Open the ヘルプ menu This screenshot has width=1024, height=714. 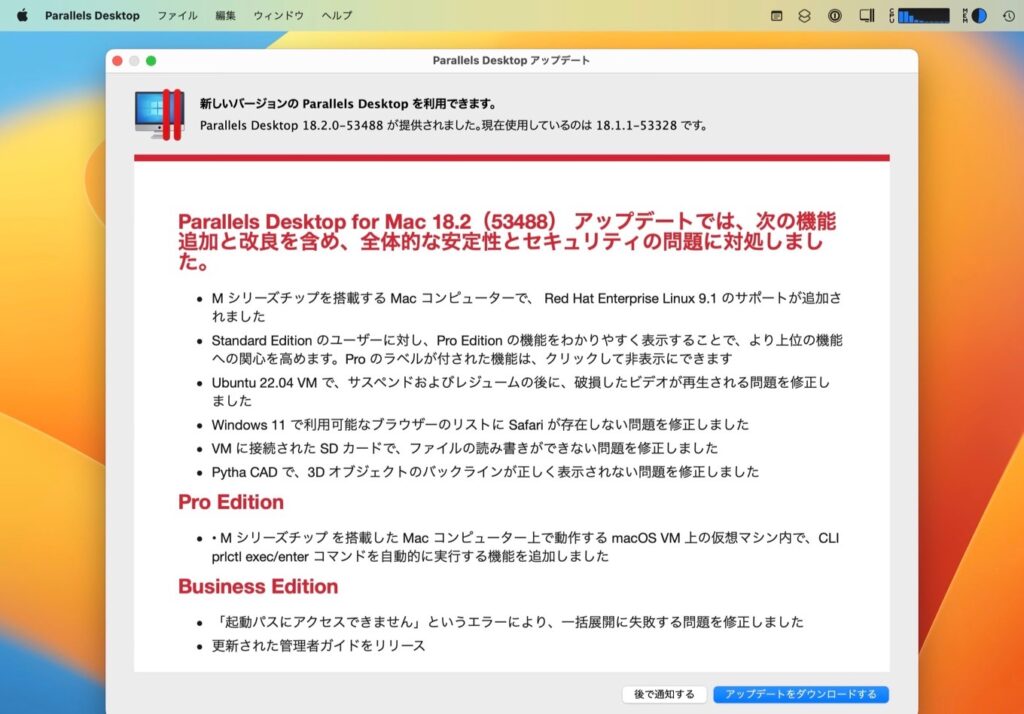click(x=337, y=15)
